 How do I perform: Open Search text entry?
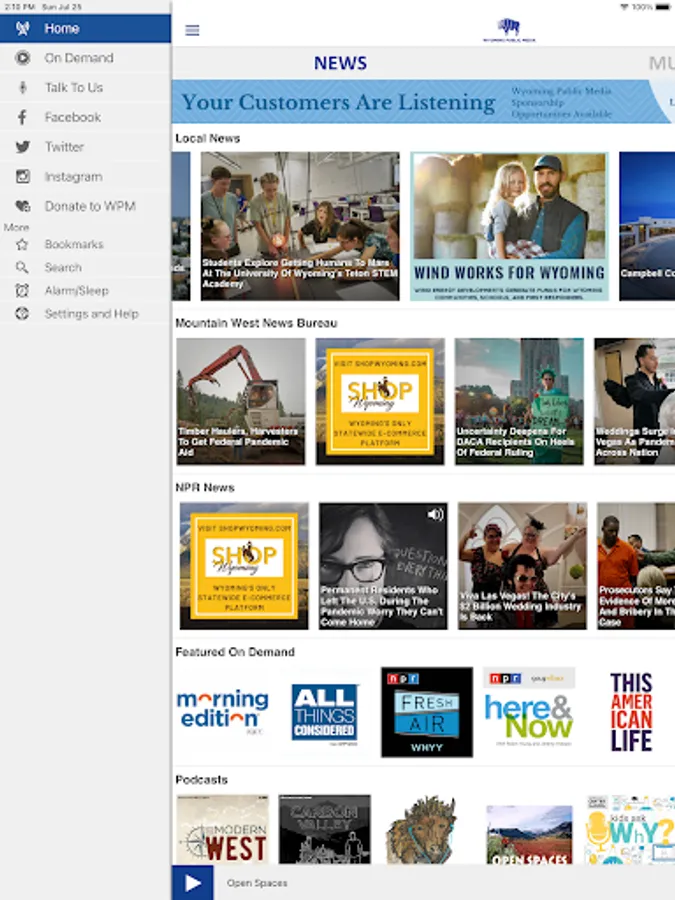63,267
